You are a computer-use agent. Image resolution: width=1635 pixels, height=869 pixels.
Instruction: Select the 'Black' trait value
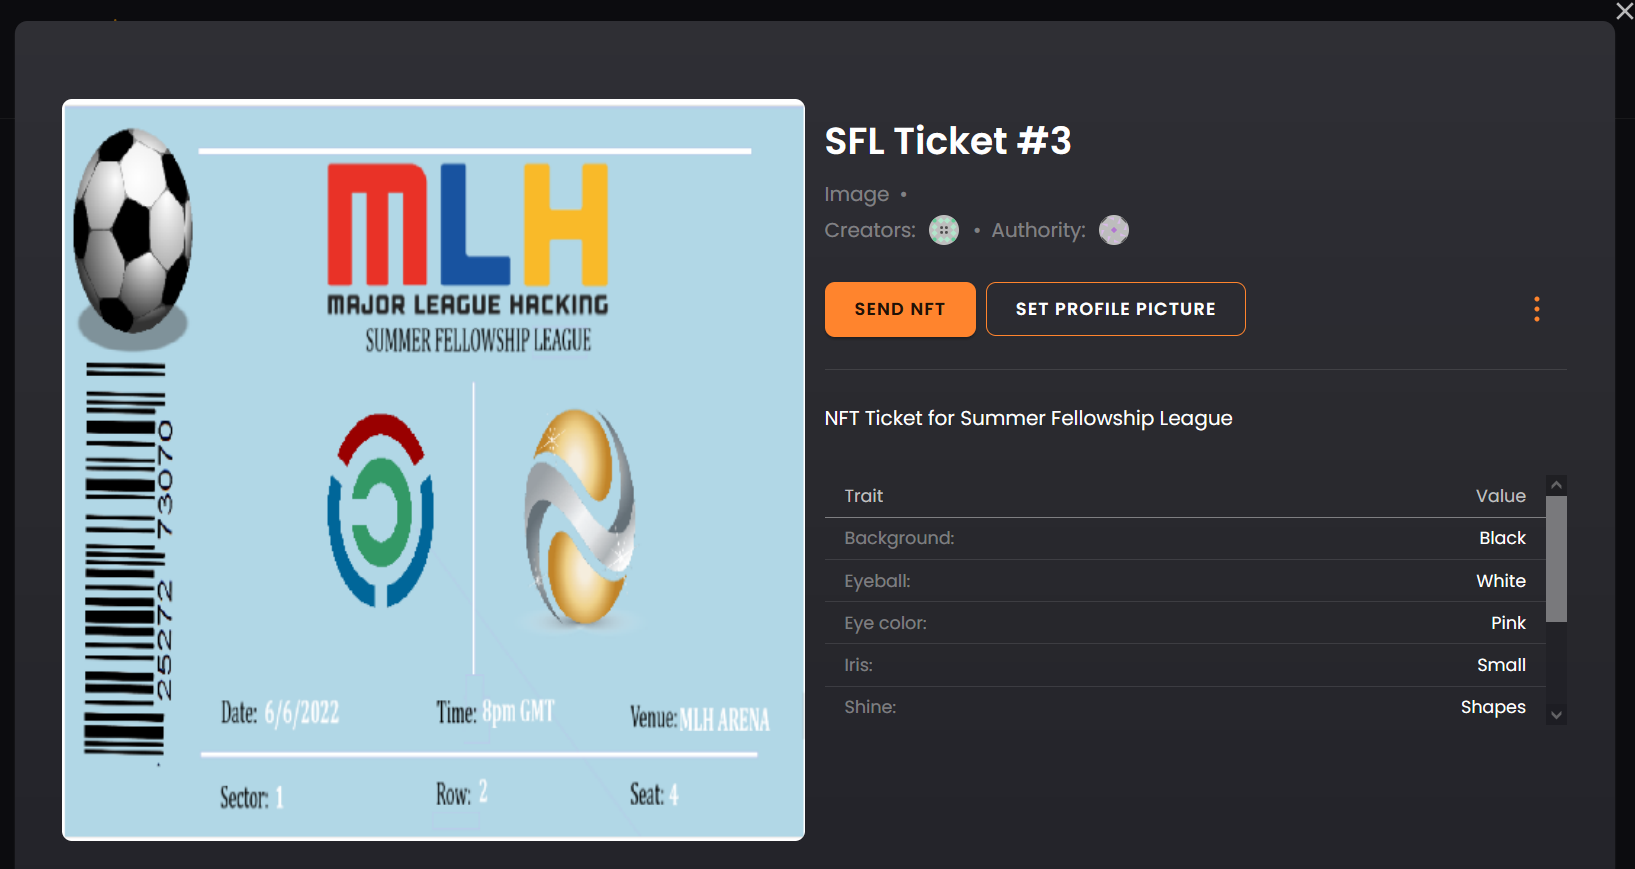pyautogui.click(x=1502, y=538)
